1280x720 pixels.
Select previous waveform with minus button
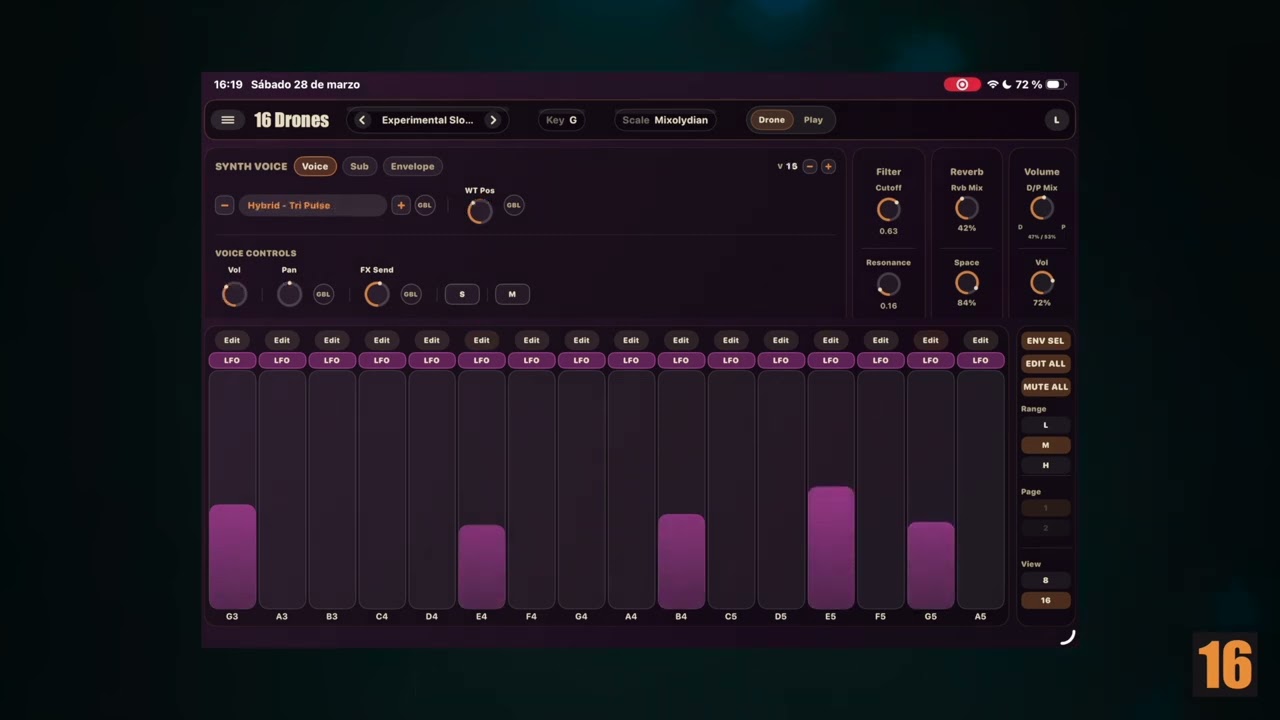[x=224, y=205]
